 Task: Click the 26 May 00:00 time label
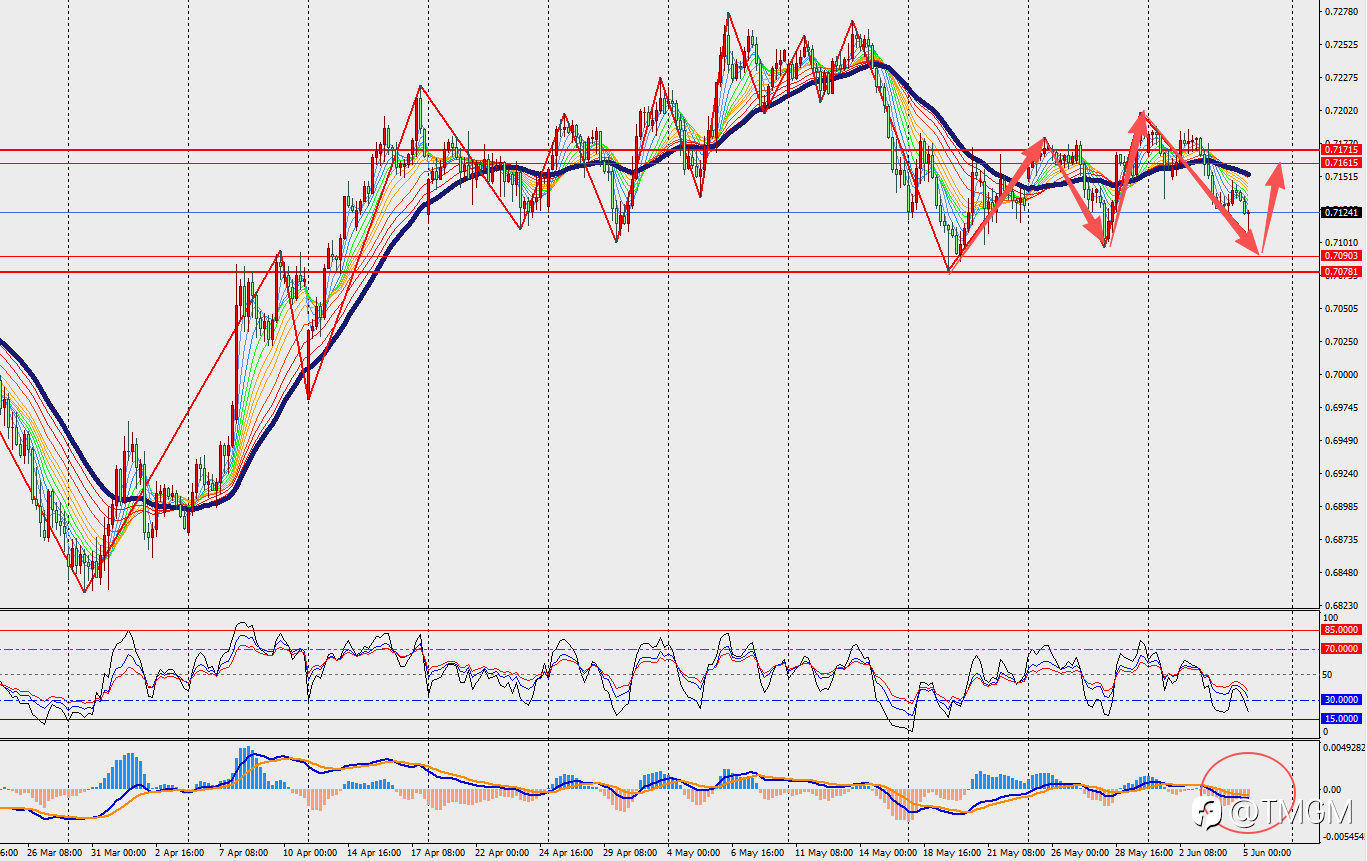point(1079,853)
